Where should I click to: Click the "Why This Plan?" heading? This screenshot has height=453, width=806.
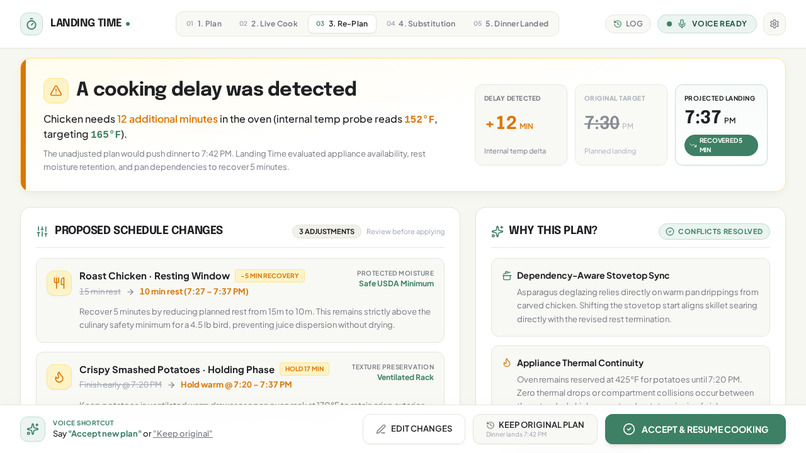(553, 230)
